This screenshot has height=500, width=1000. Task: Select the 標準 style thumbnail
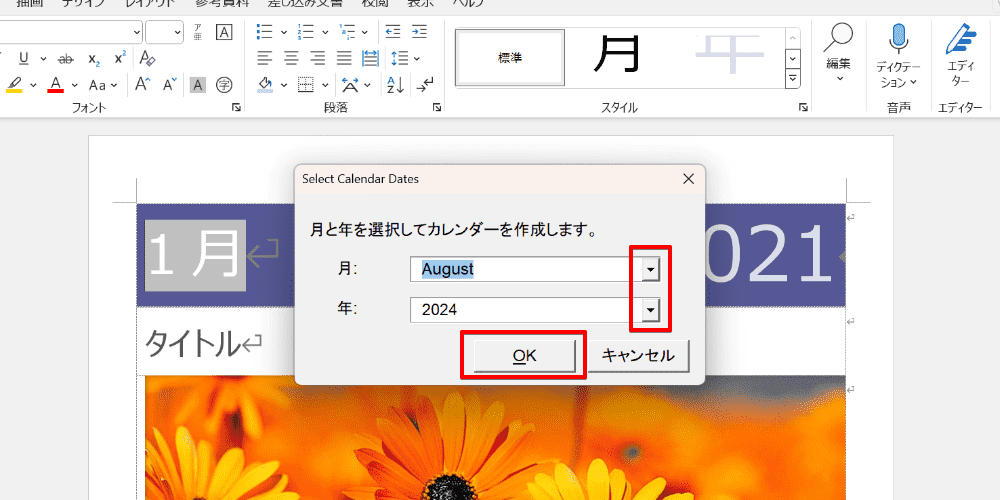point(510,57)
